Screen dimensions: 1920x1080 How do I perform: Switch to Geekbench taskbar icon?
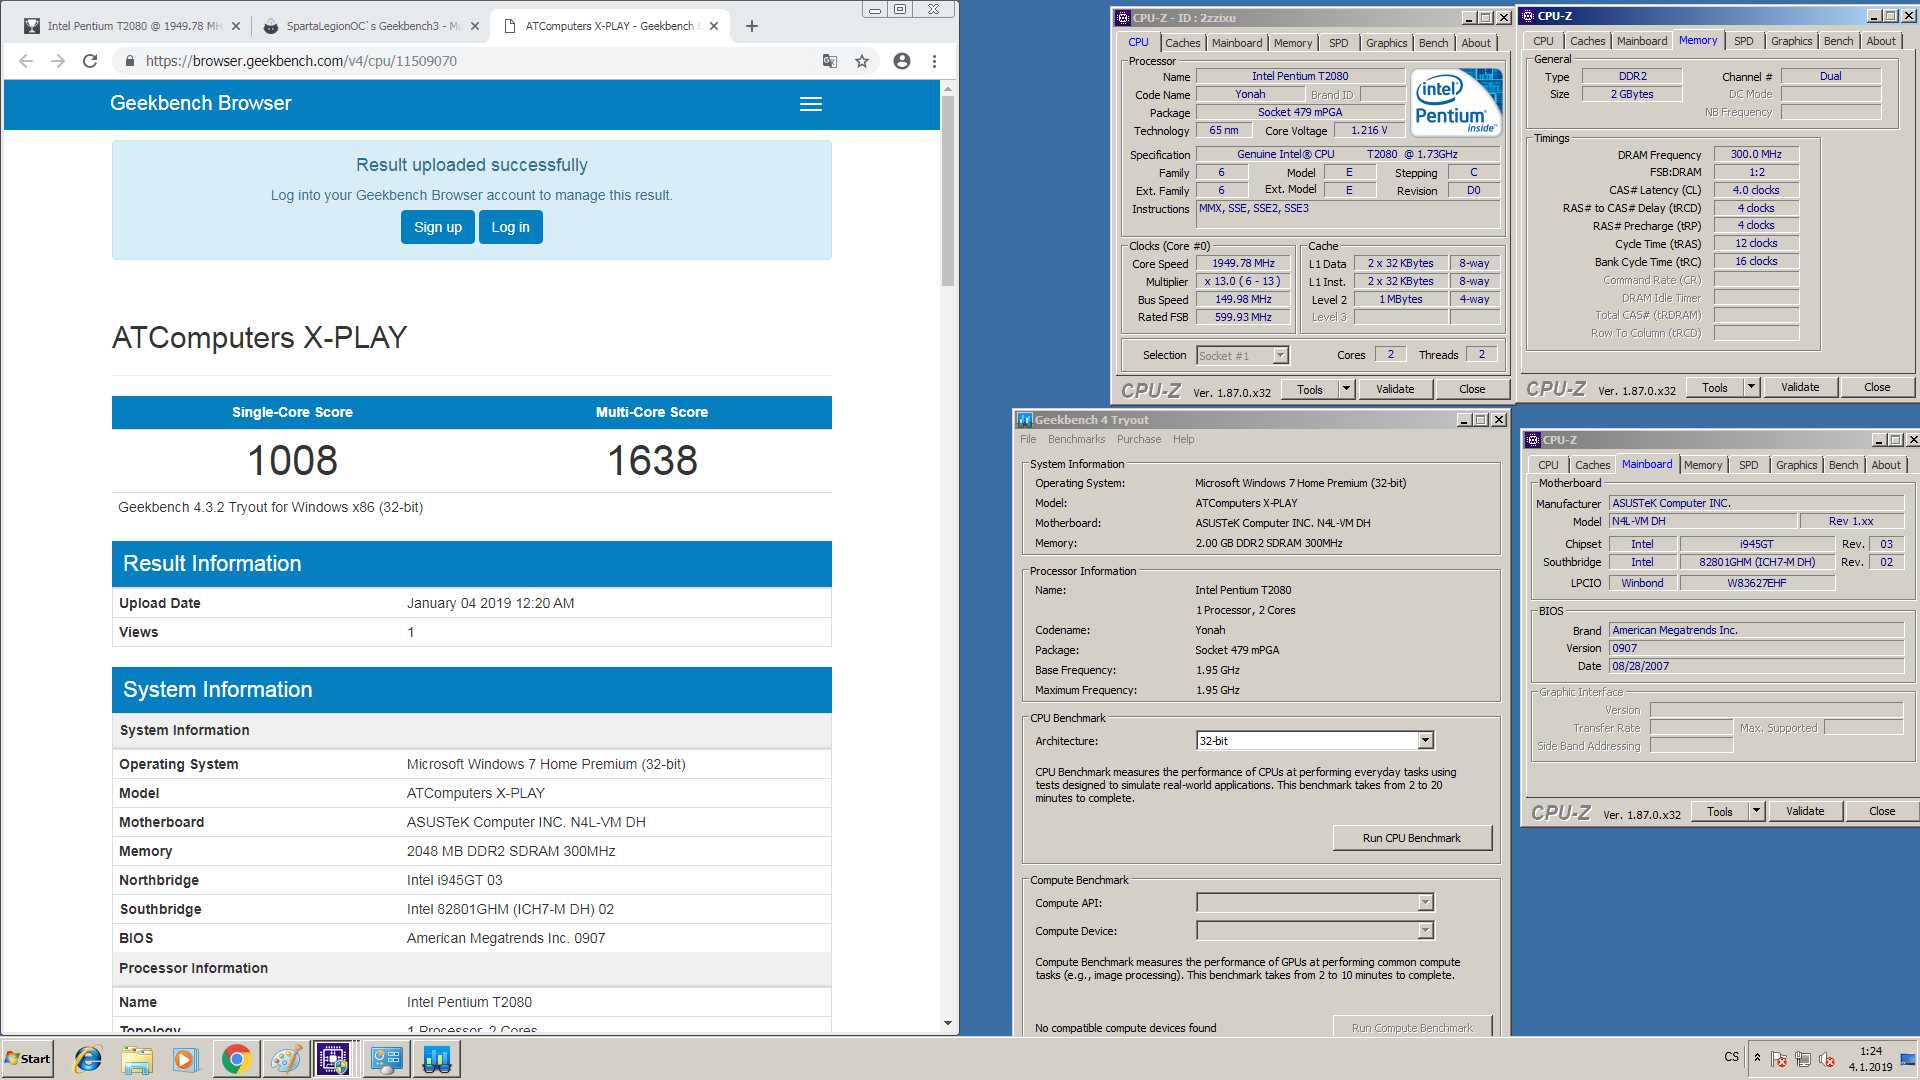click(x=436, y=1059)
